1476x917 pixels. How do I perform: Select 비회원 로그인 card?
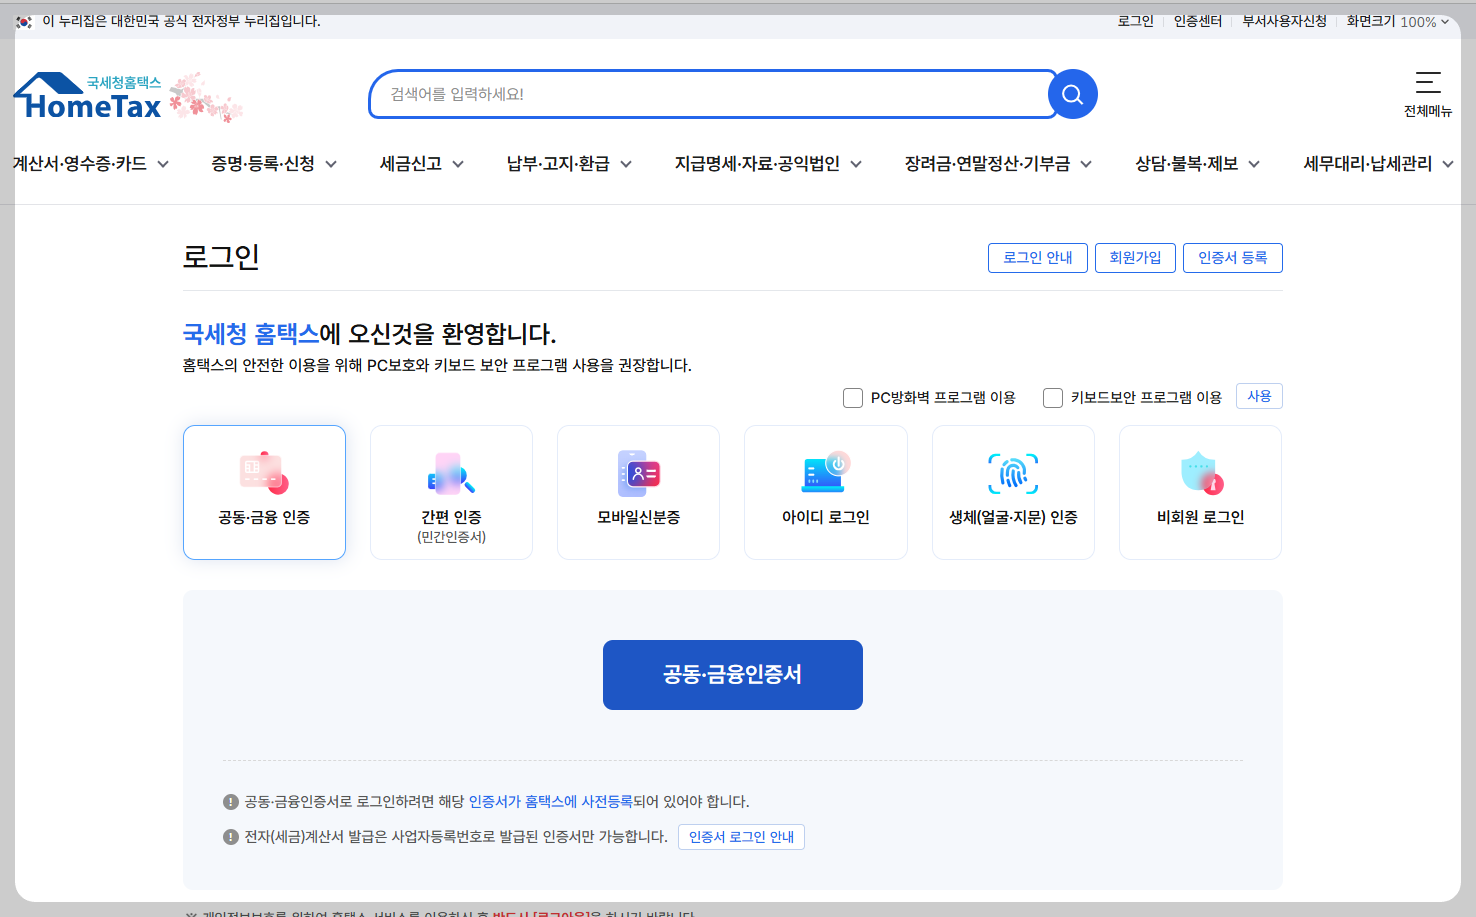(x=1200, y=492)
